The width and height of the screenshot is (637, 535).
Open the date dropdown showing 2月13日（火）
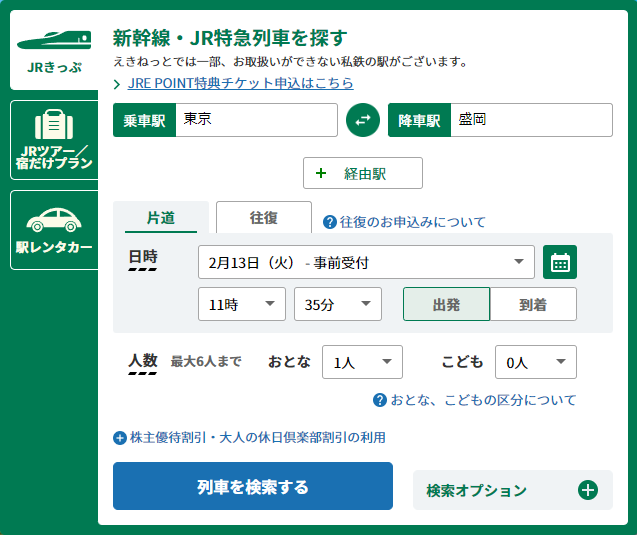coord(366,262)
